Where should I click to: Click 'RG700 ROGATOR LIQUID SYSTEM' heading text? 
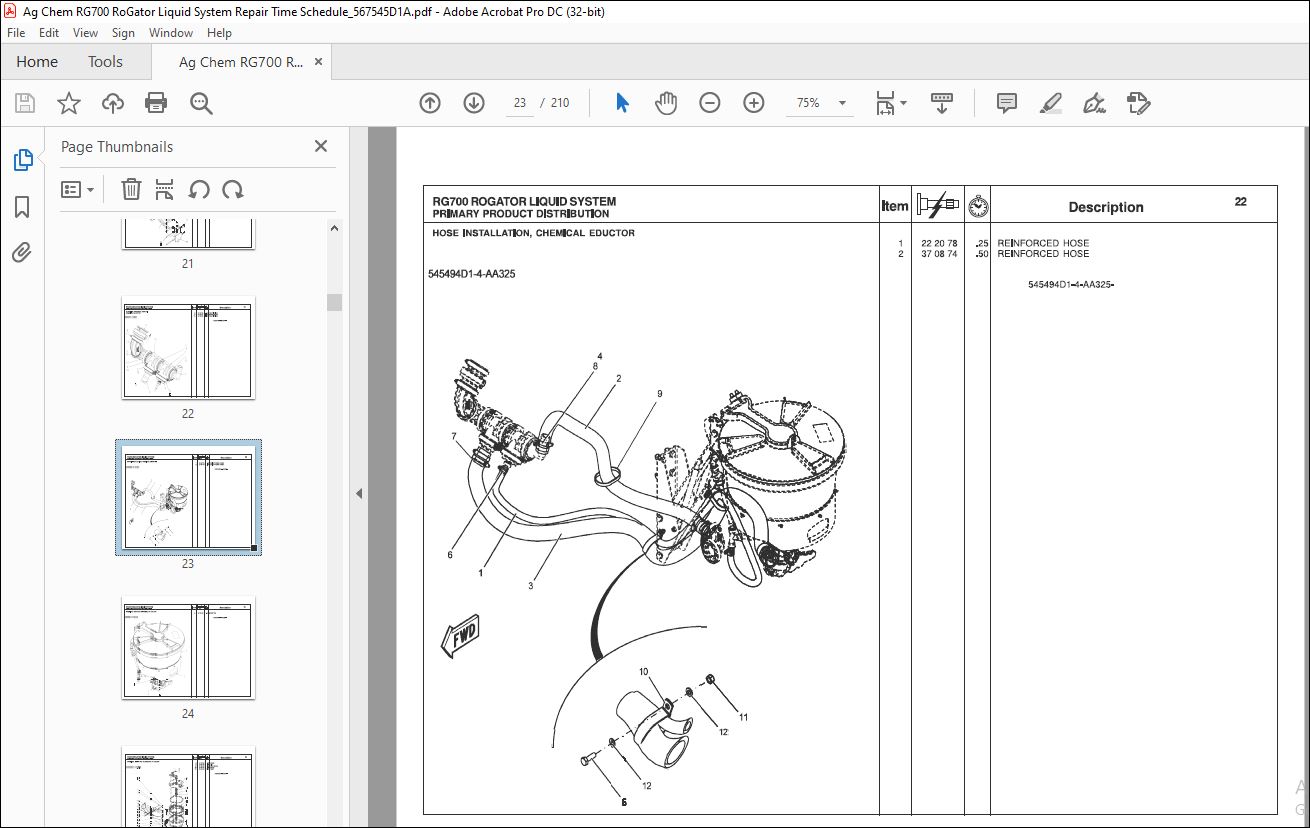(x=524, y=202)
